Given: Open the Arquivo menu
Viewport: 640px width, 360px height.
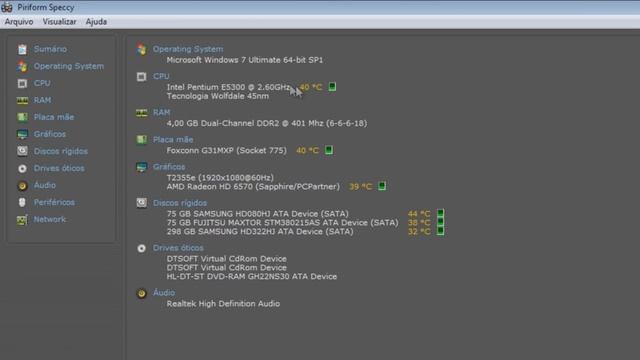Looking at the screenshot, I should click(x=19, y=22).
